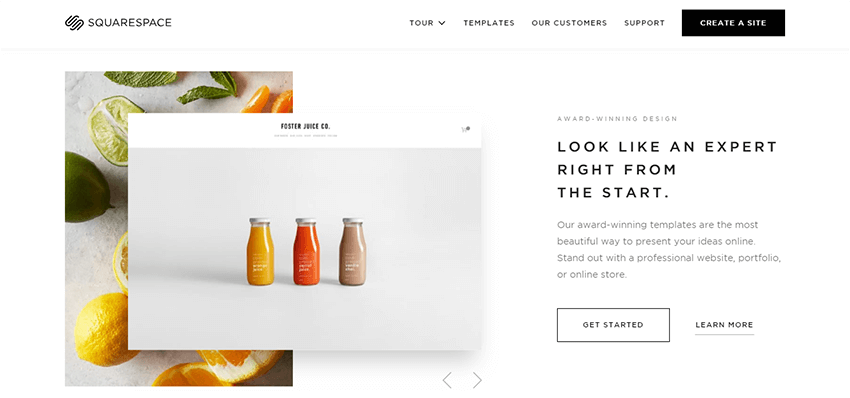Image resolution: width=850 pixels, height=398 pixels.
Task: Click the Squarespace logo icon
Action: click(x=74, y=23)
